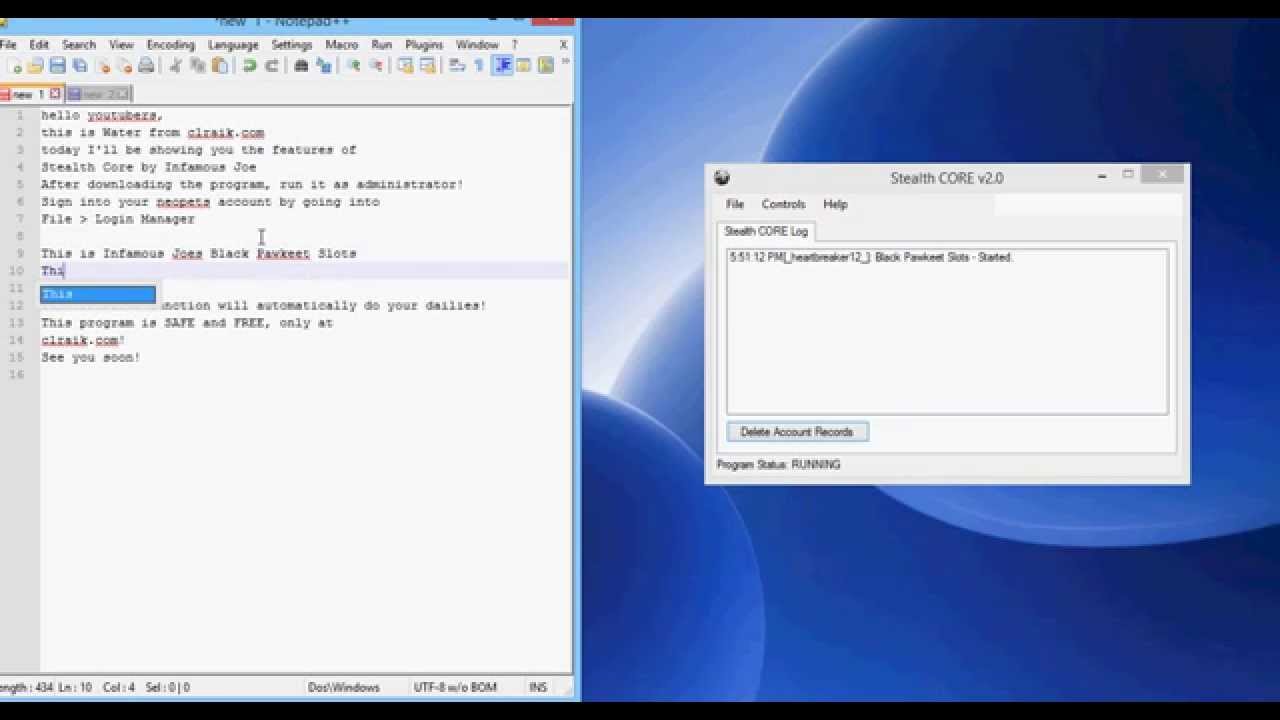This screenshot has height=720, width=1280.
Task: Open the View menu in Notepad++
Action: (x=121, y=45)
